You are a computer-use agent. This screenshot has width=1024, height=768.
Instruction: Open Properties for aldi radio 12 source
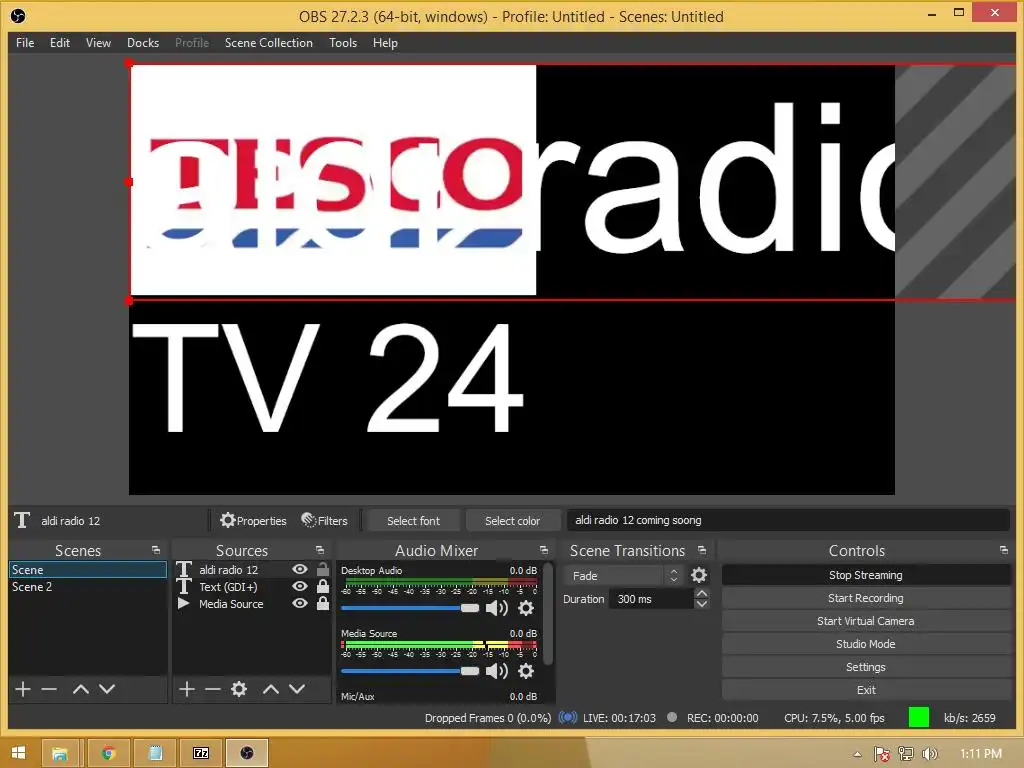point(253,520)
